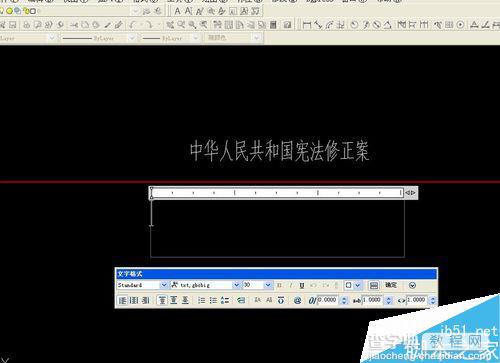Set middle vertical alignment for text

174,300
